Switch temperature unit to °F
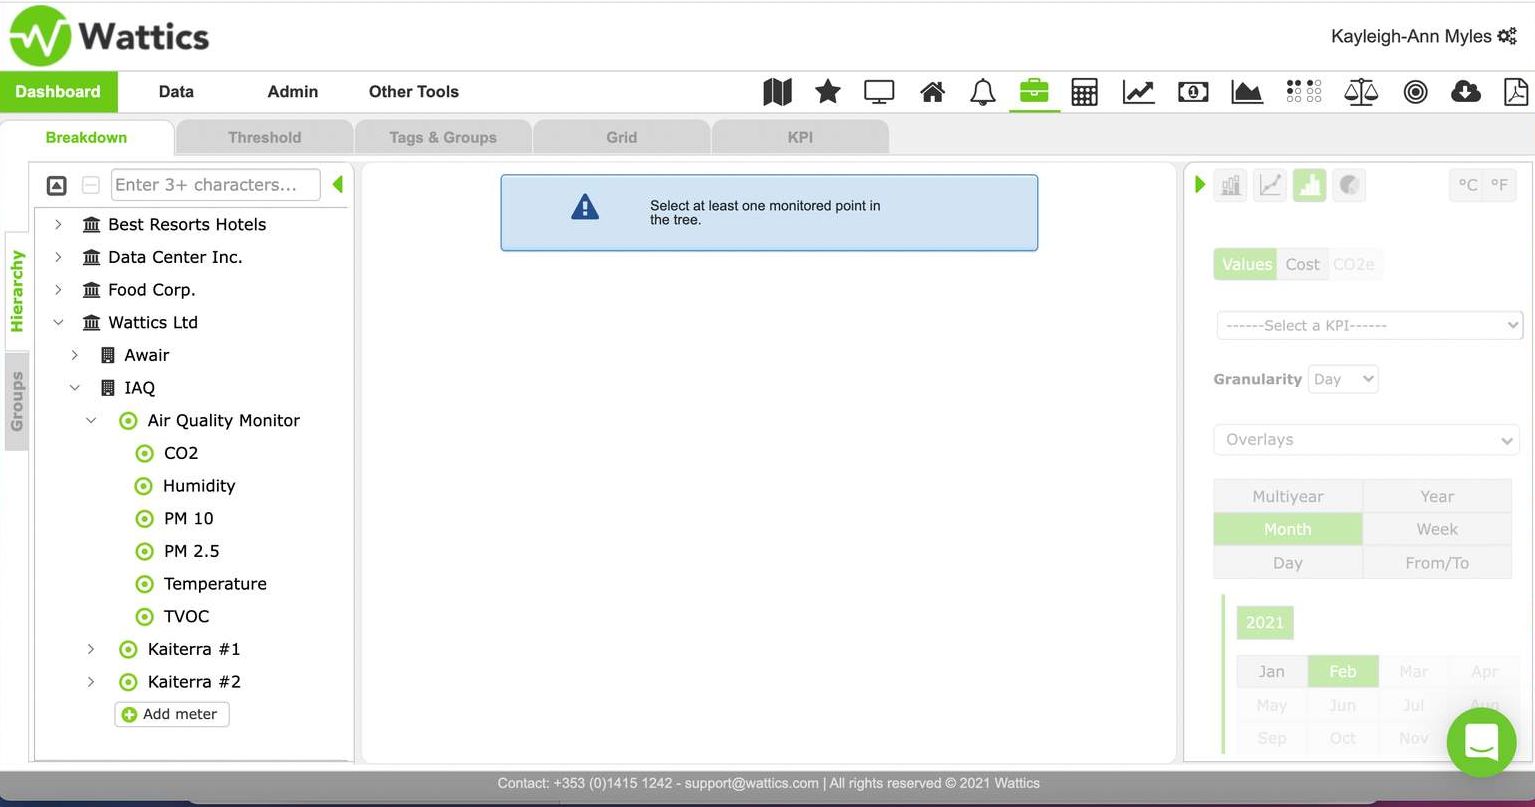 (x=1499, y=185)
